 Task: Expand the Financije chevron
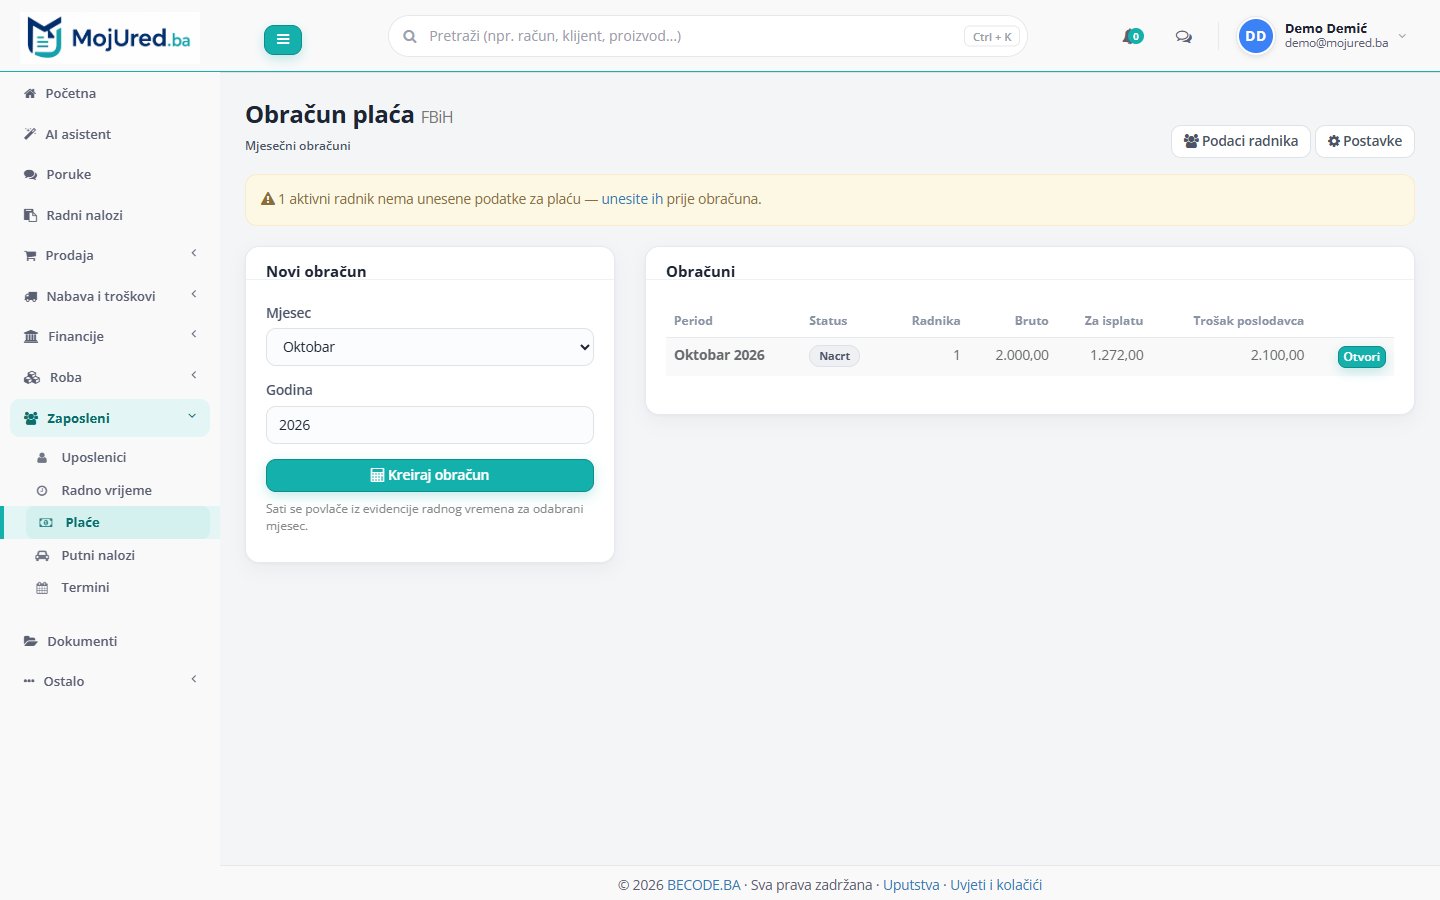click(x=194, y=335)
